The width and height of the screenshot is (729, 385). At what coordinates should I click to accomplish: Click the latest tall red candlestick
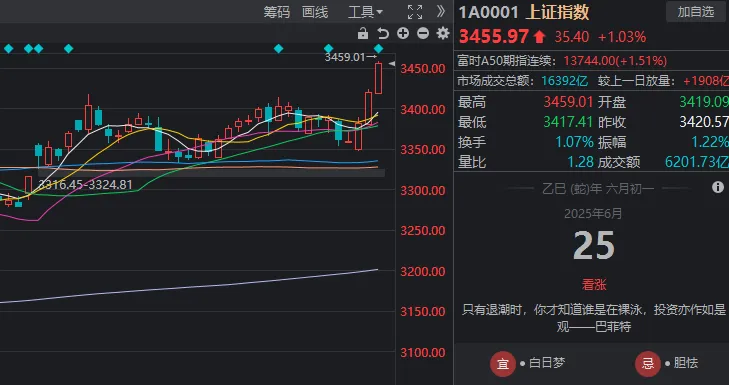click(x=378, y=78)
